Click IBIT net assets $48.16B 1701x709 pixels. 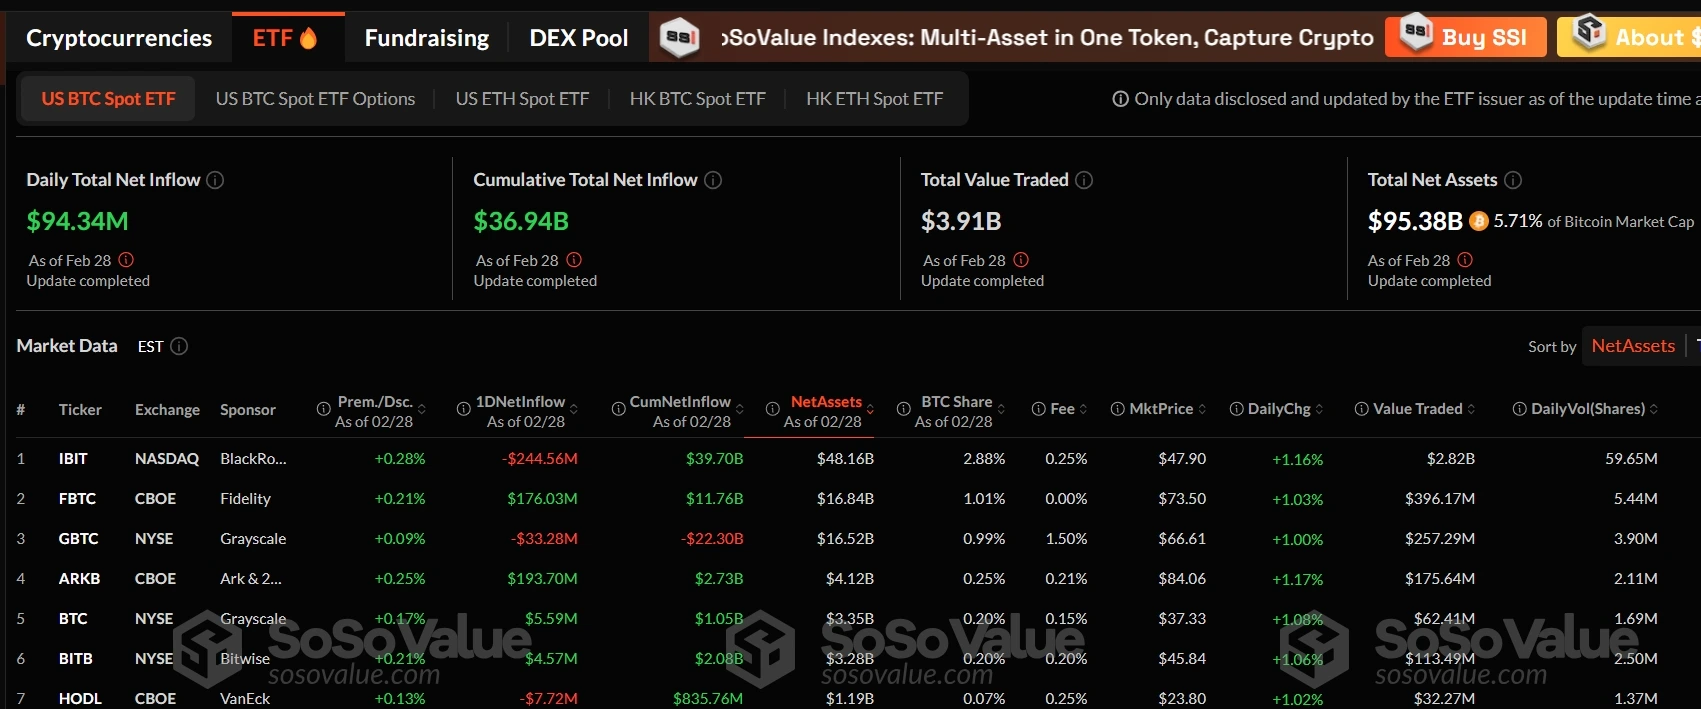845,459
